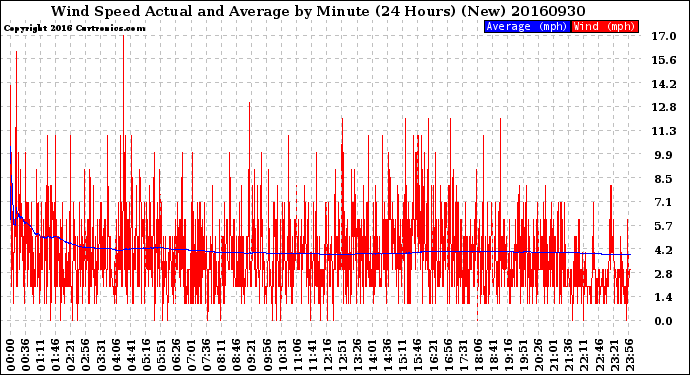This screenshot has width=690, height=375.
Task: Click the 1.4 y-axis label
Action: [664, 298]
